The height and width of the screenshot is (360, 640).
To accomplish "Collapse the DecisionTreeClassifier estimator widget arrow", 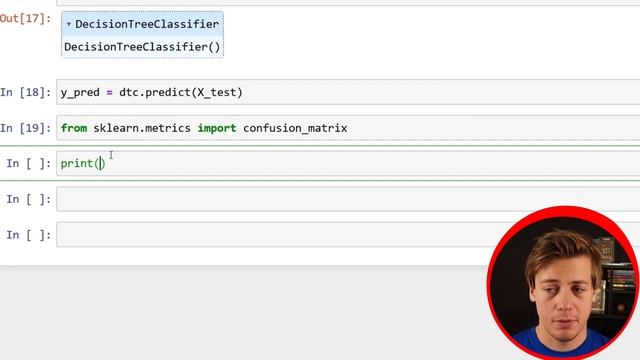I will (x=69, y=24).
